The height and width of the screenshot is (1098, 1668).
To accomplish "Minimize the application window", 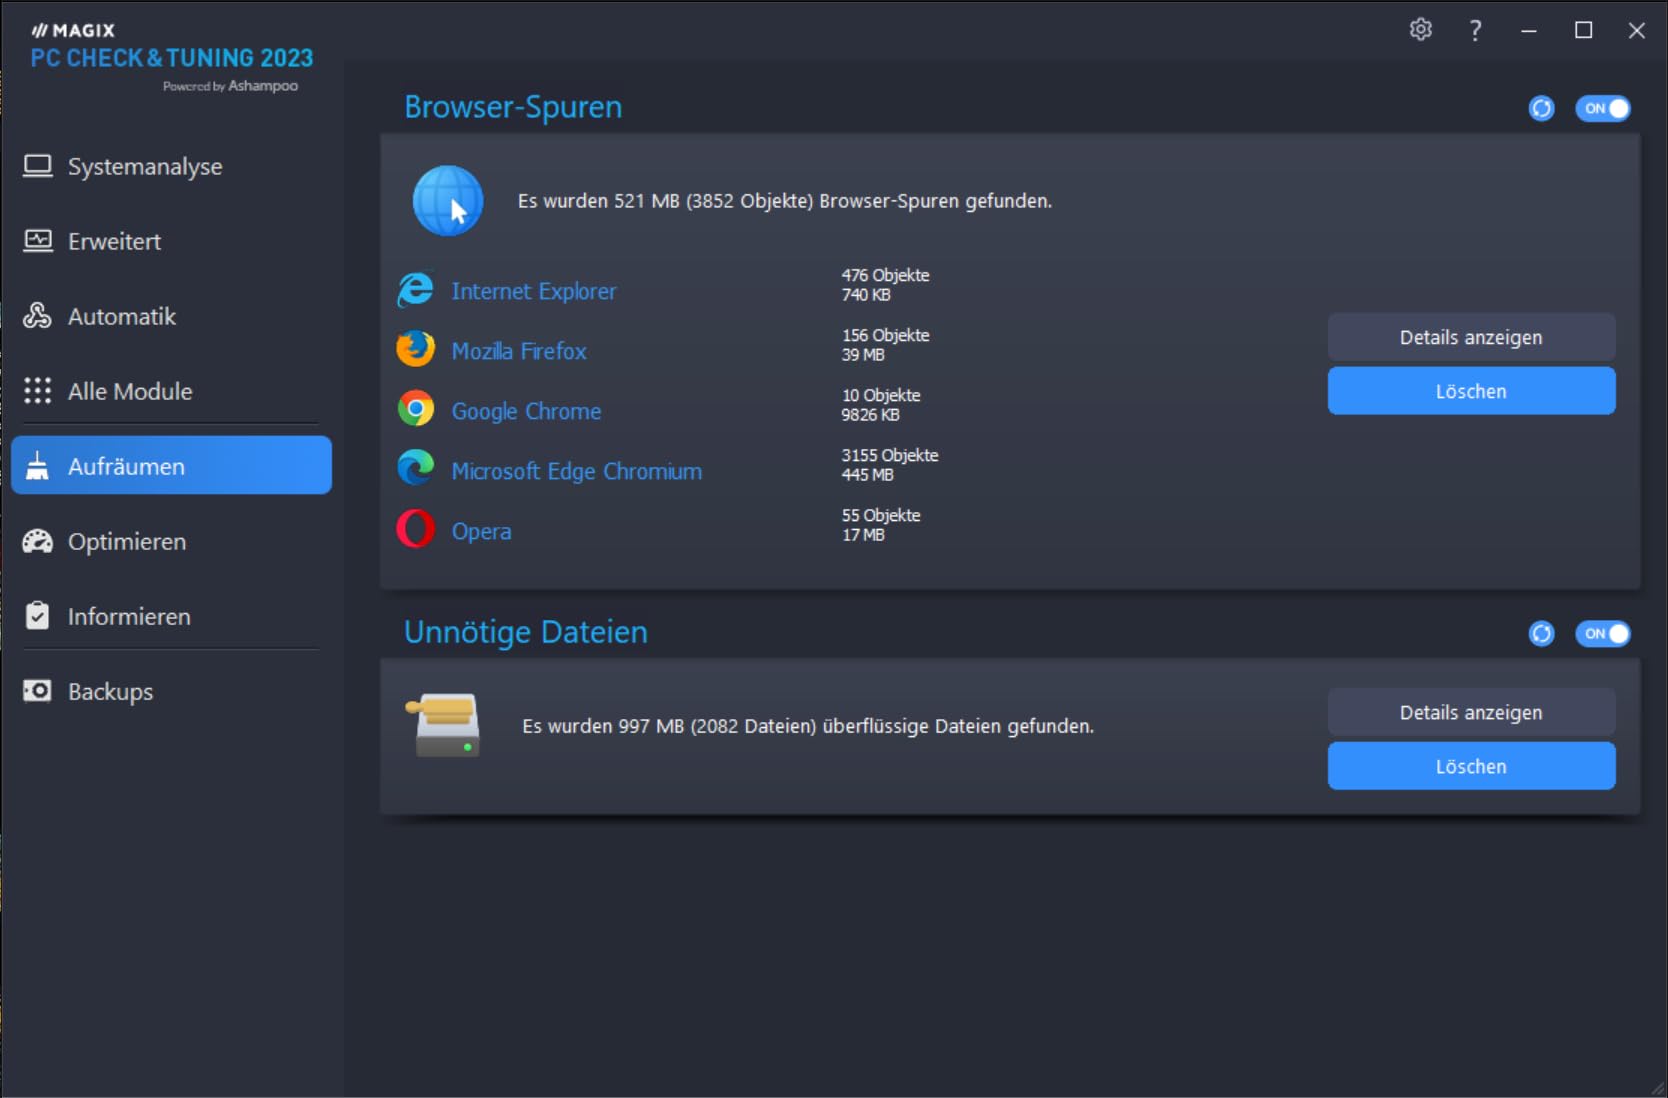I will pyautogui.click(x=1529, y=30).
